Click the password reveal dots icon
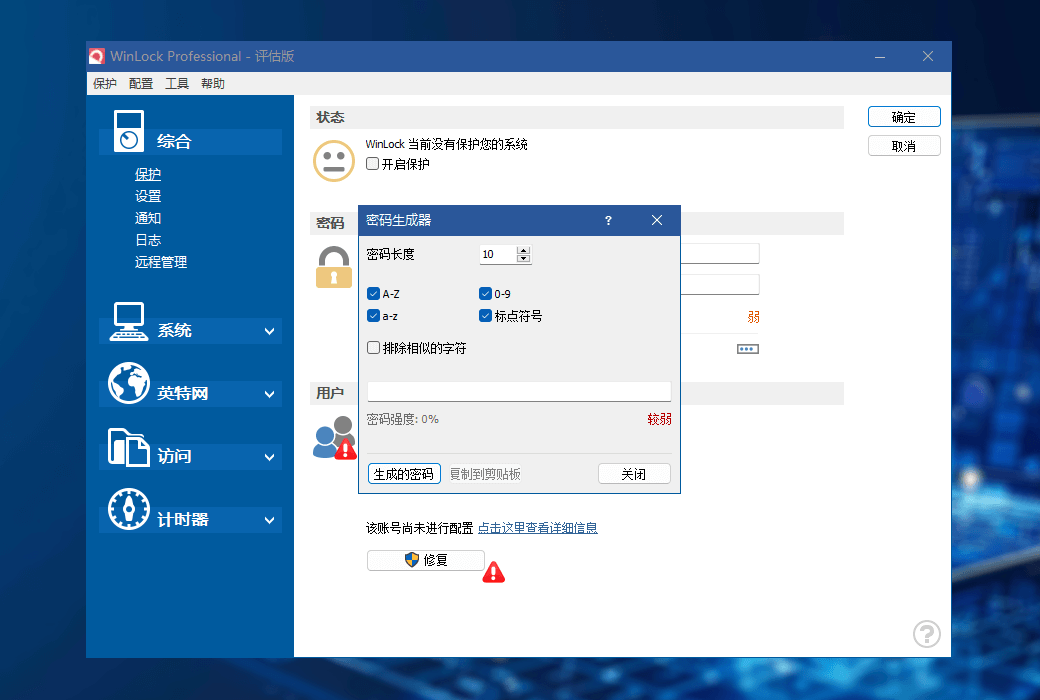This screenshot has width=1040, height=700. click(x=748, y=349)
